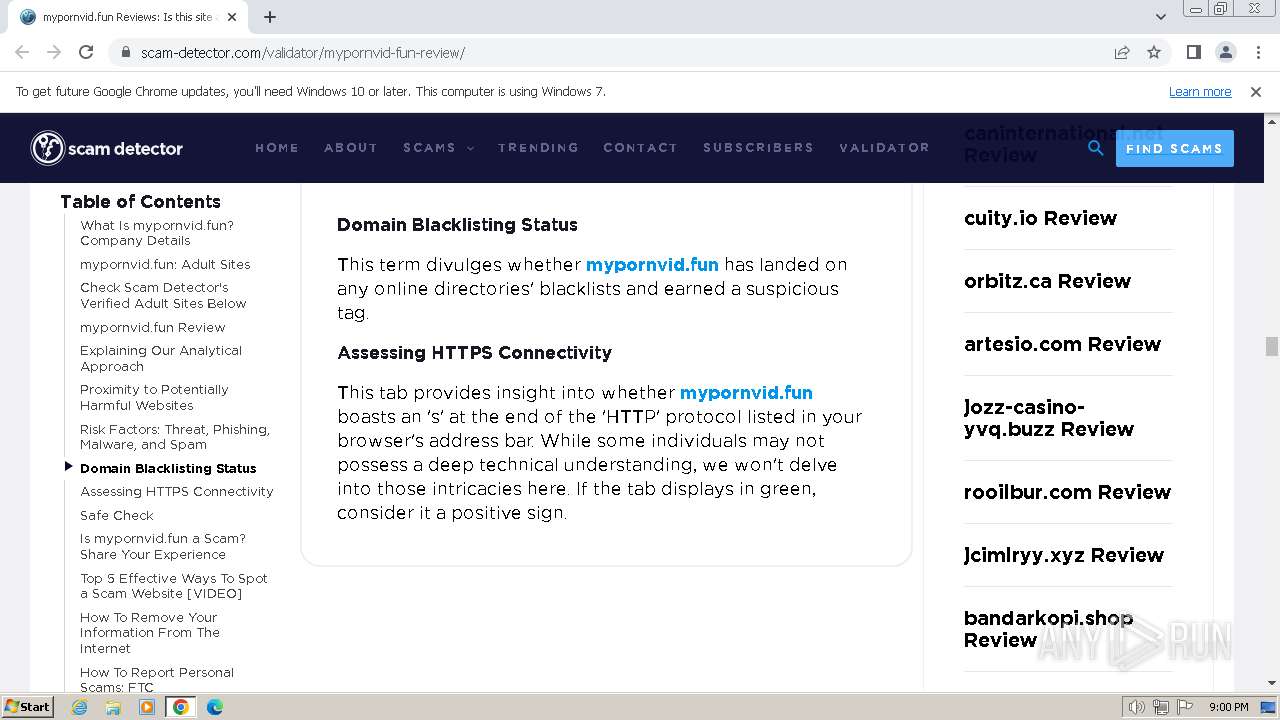Go to the HOME menu item

[277, 148]
